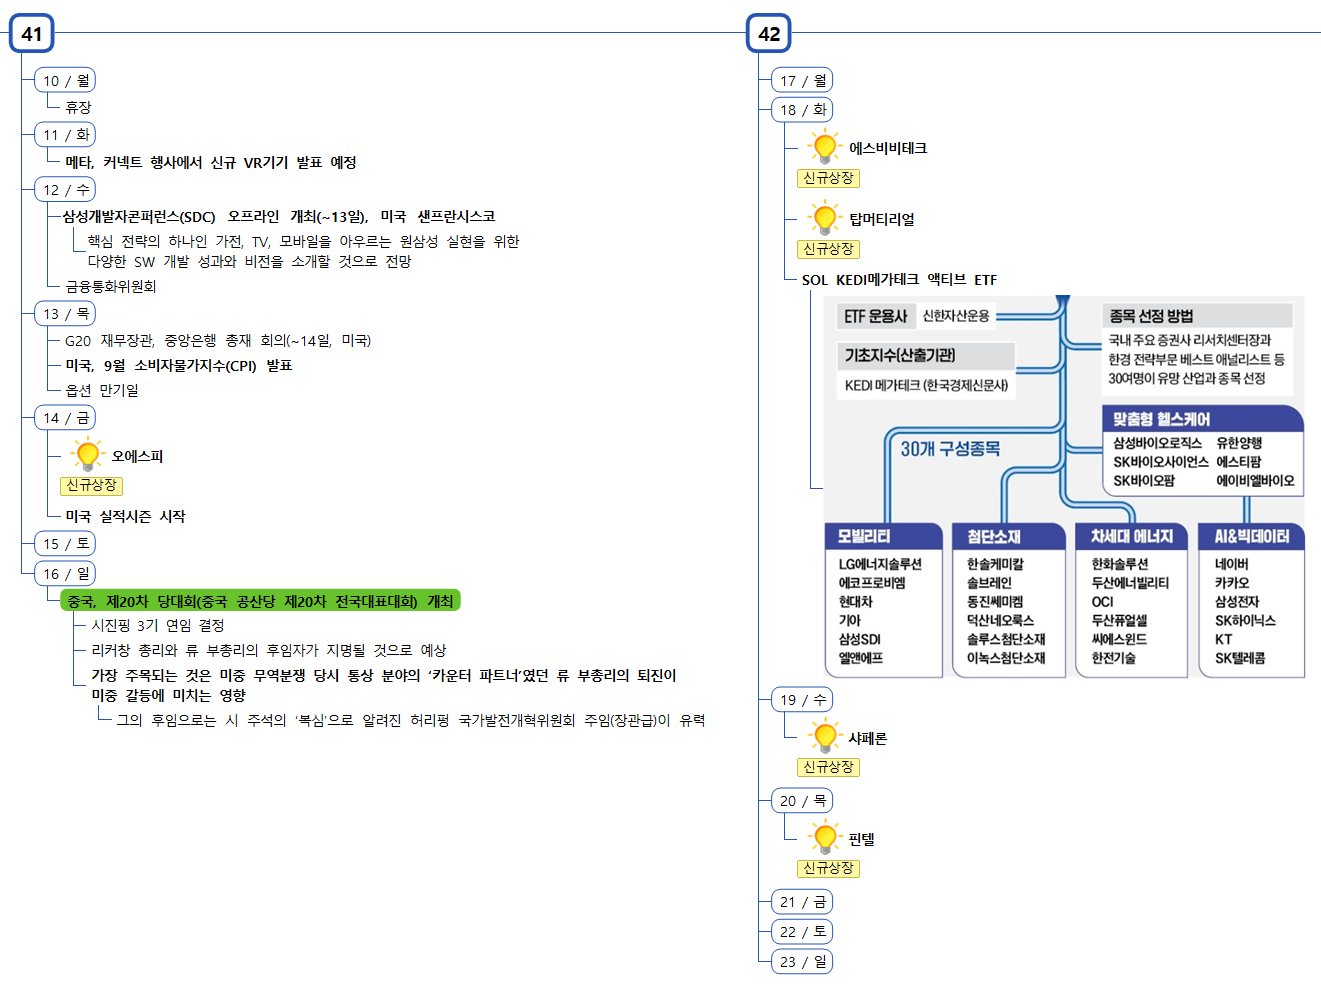Screen dimensions: 1321x1008
Task: Click the 신규상장 tag under 샤페론
Action: (828, 767)
